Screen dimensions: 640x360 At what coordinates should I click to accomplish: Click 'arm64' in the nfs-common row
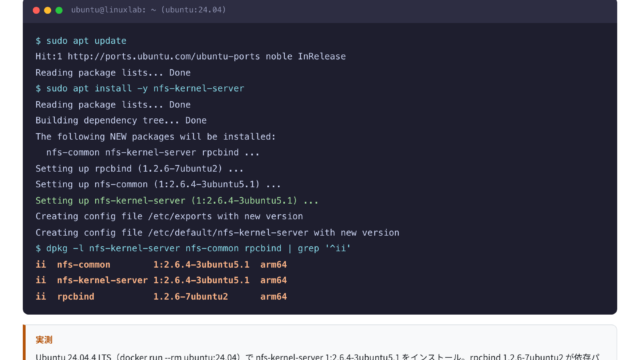273,264
